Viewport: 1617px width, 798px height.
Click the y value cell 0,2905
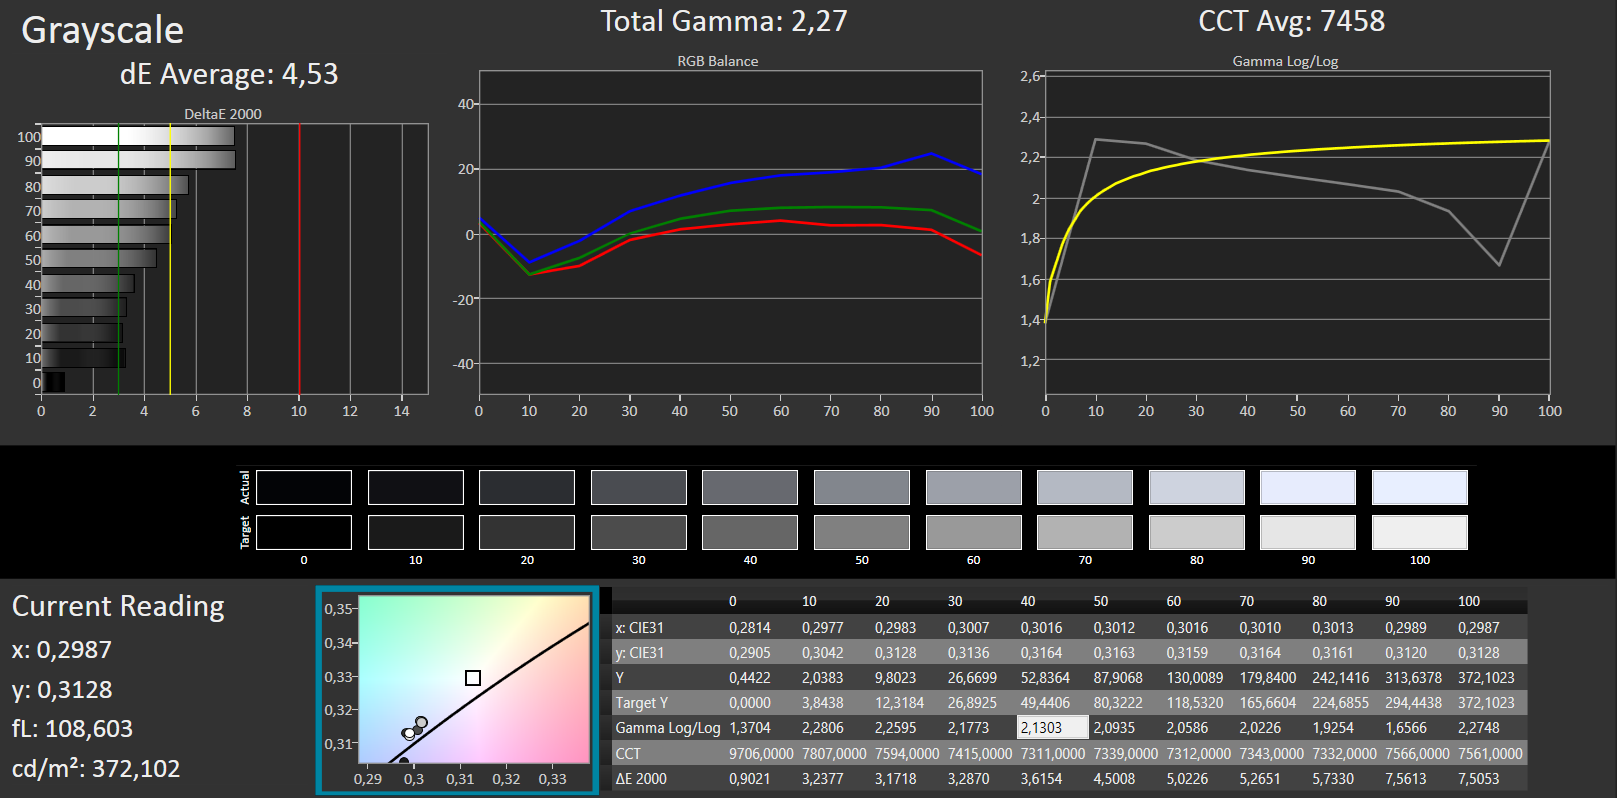(750, 653)
